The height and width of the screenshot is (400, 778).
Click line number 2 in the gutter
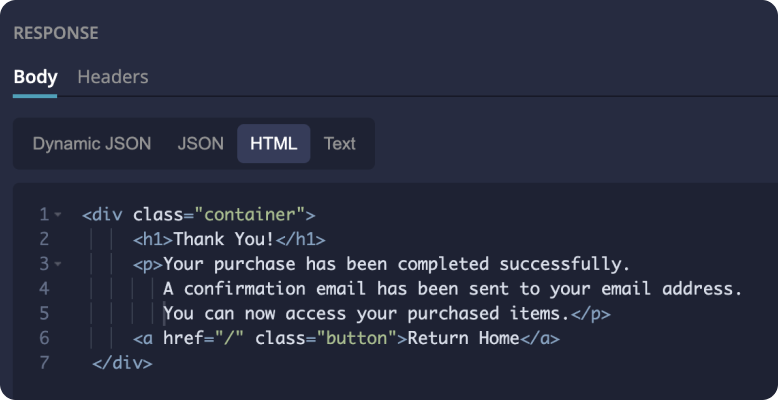44,239
